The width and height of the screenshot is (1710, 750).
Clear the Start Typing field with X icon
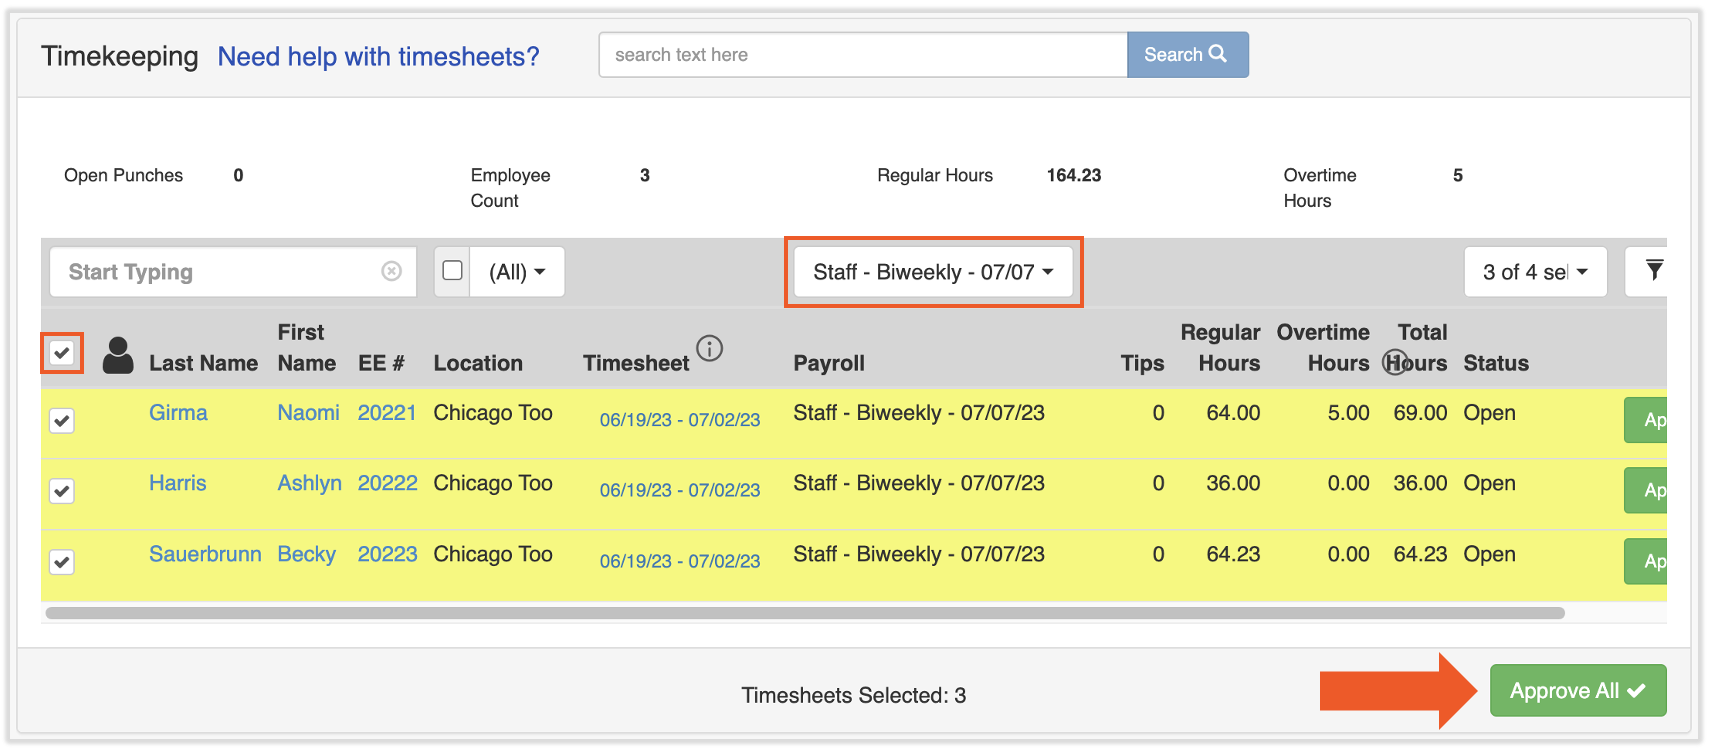(392, 272)
